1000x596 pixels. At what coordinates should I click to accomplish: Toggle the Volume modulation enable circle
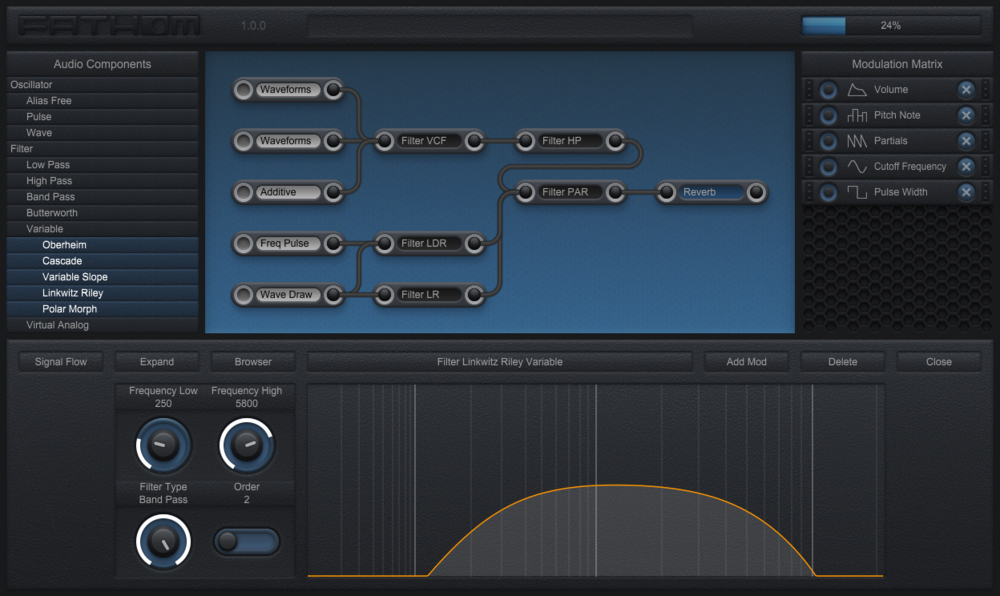[828, 90]
